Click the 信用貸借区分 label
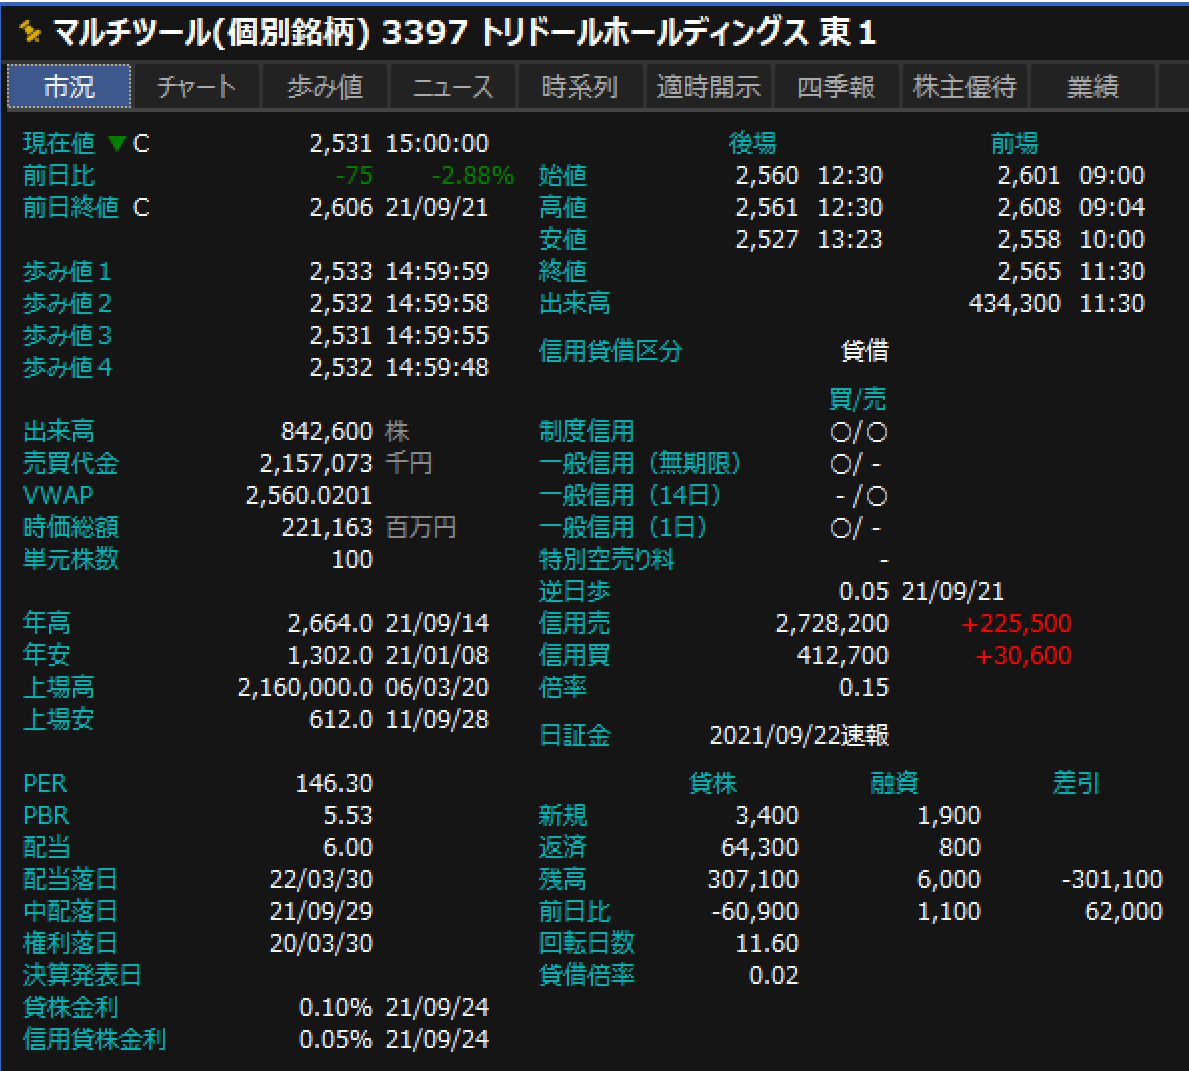Viewport: 1189px width, 1071px height. 610,351
